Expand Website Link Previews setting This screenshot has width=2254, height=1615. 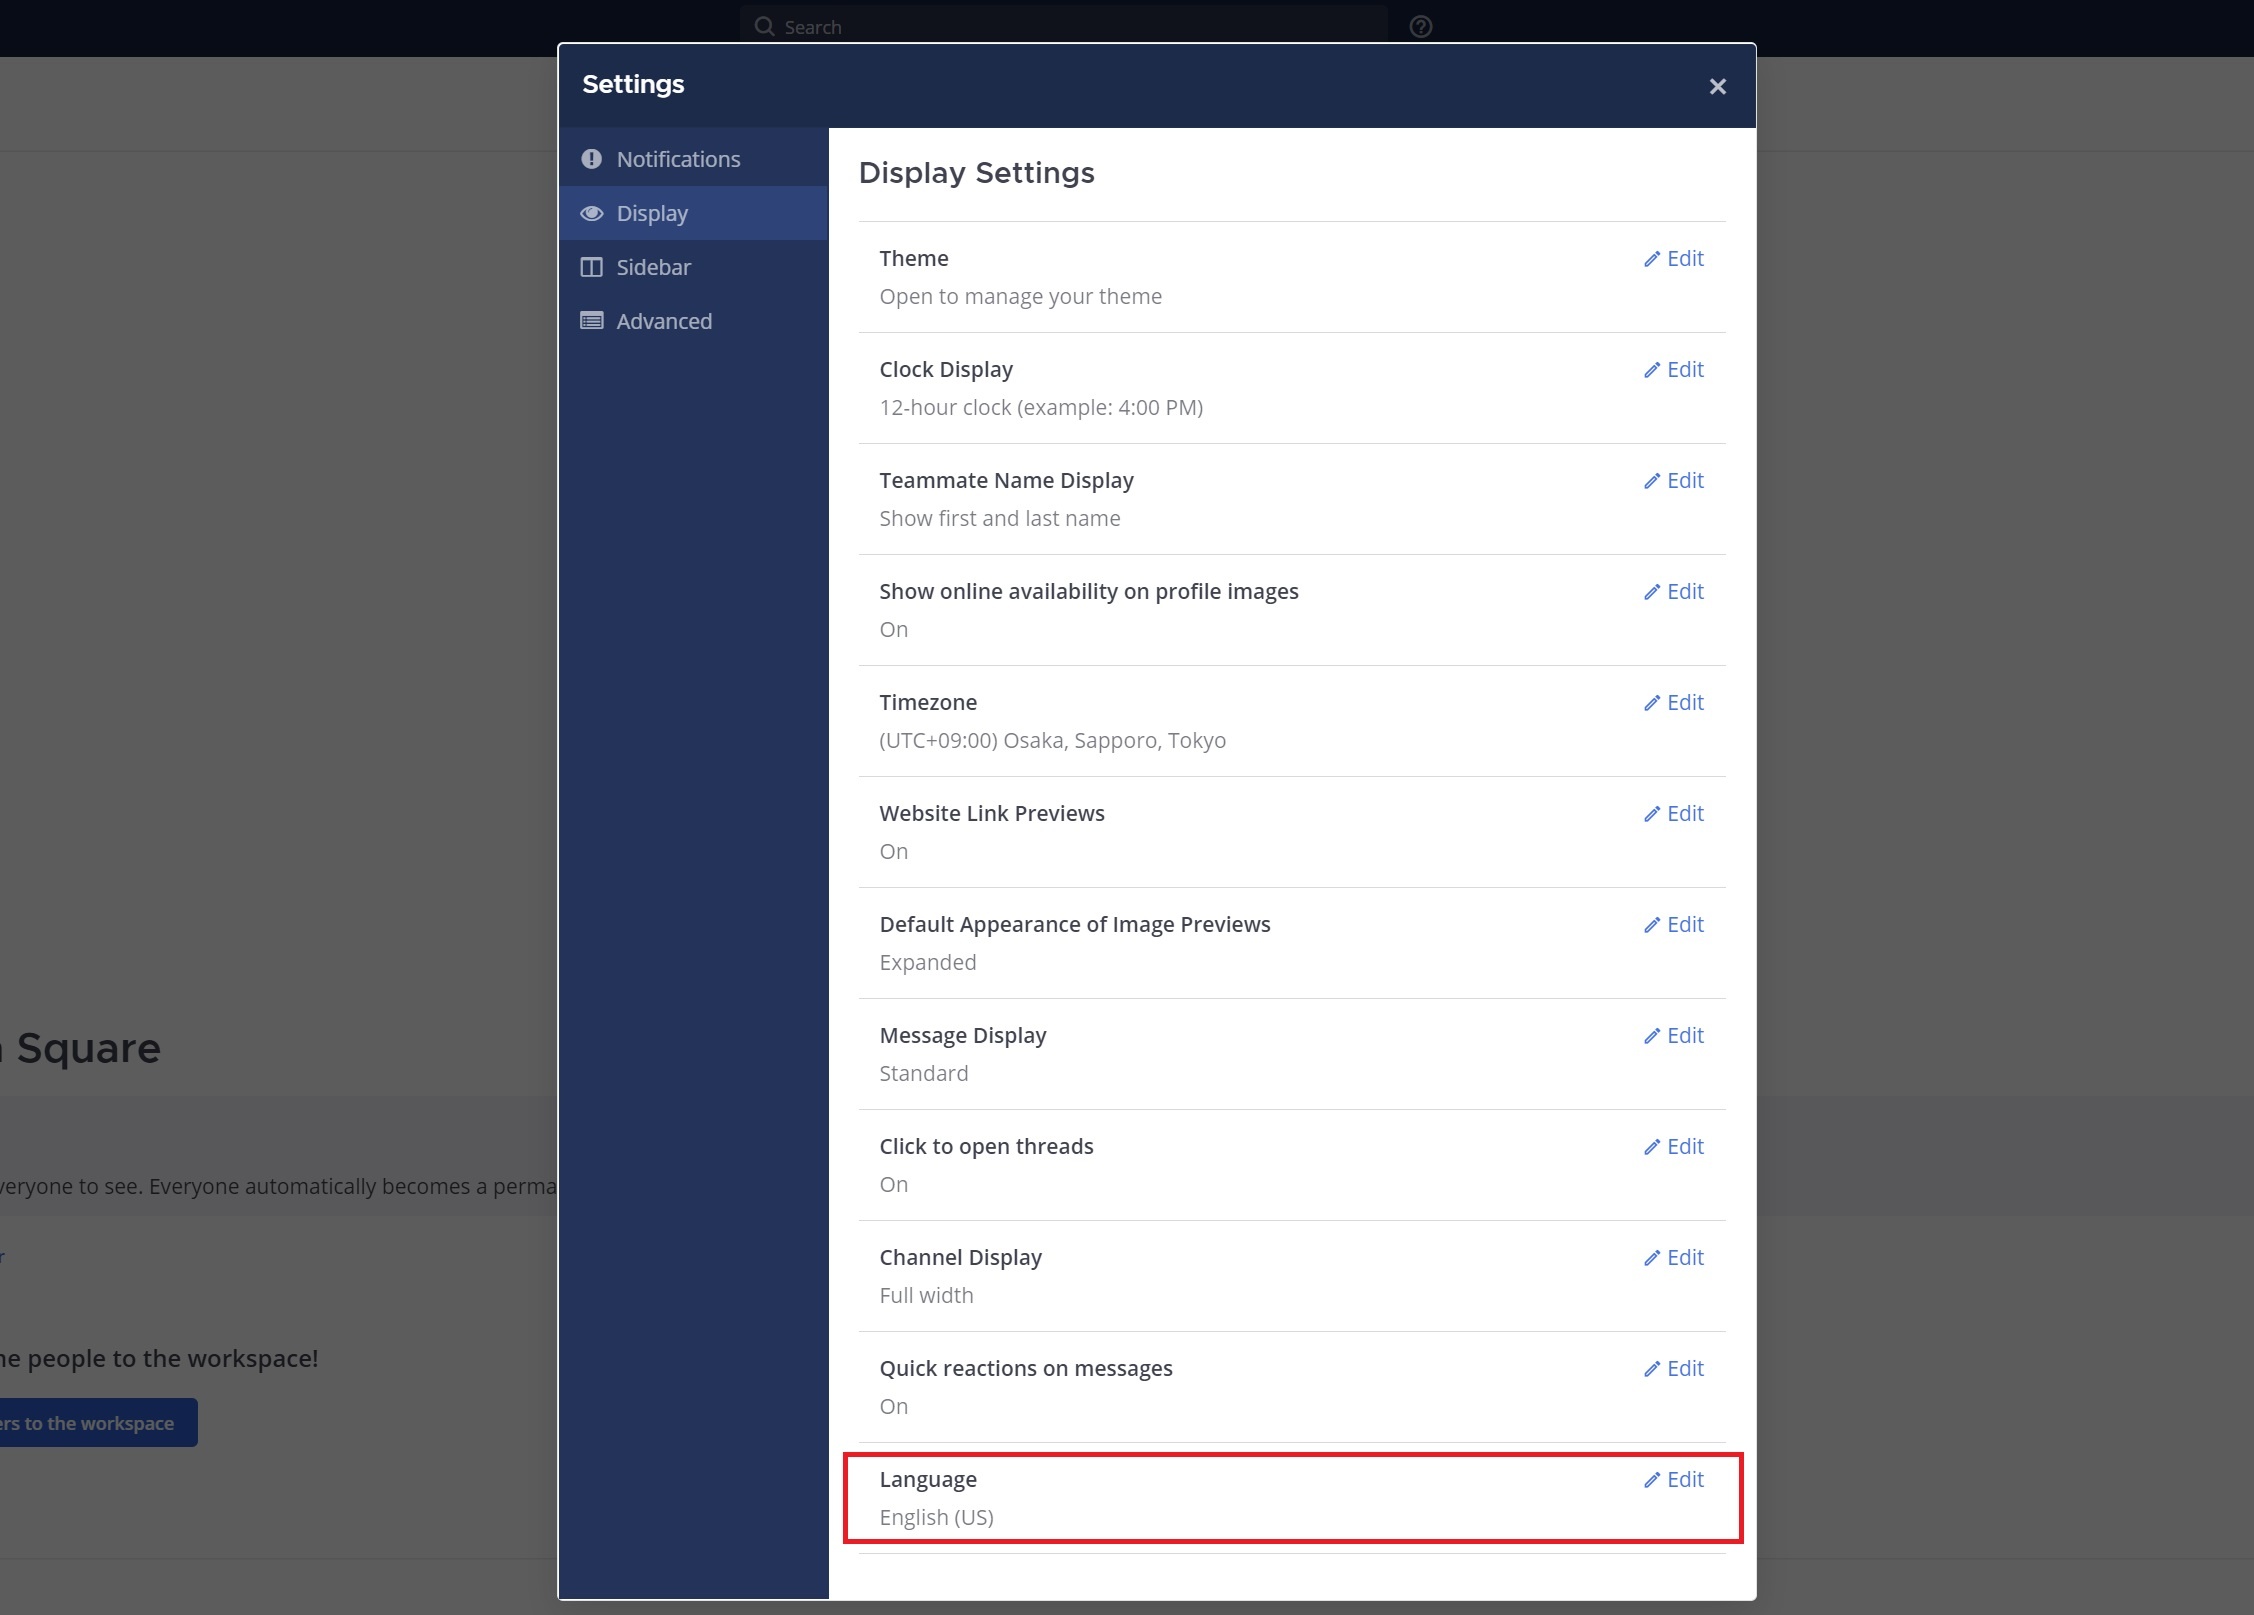(x=1674, y=814)
